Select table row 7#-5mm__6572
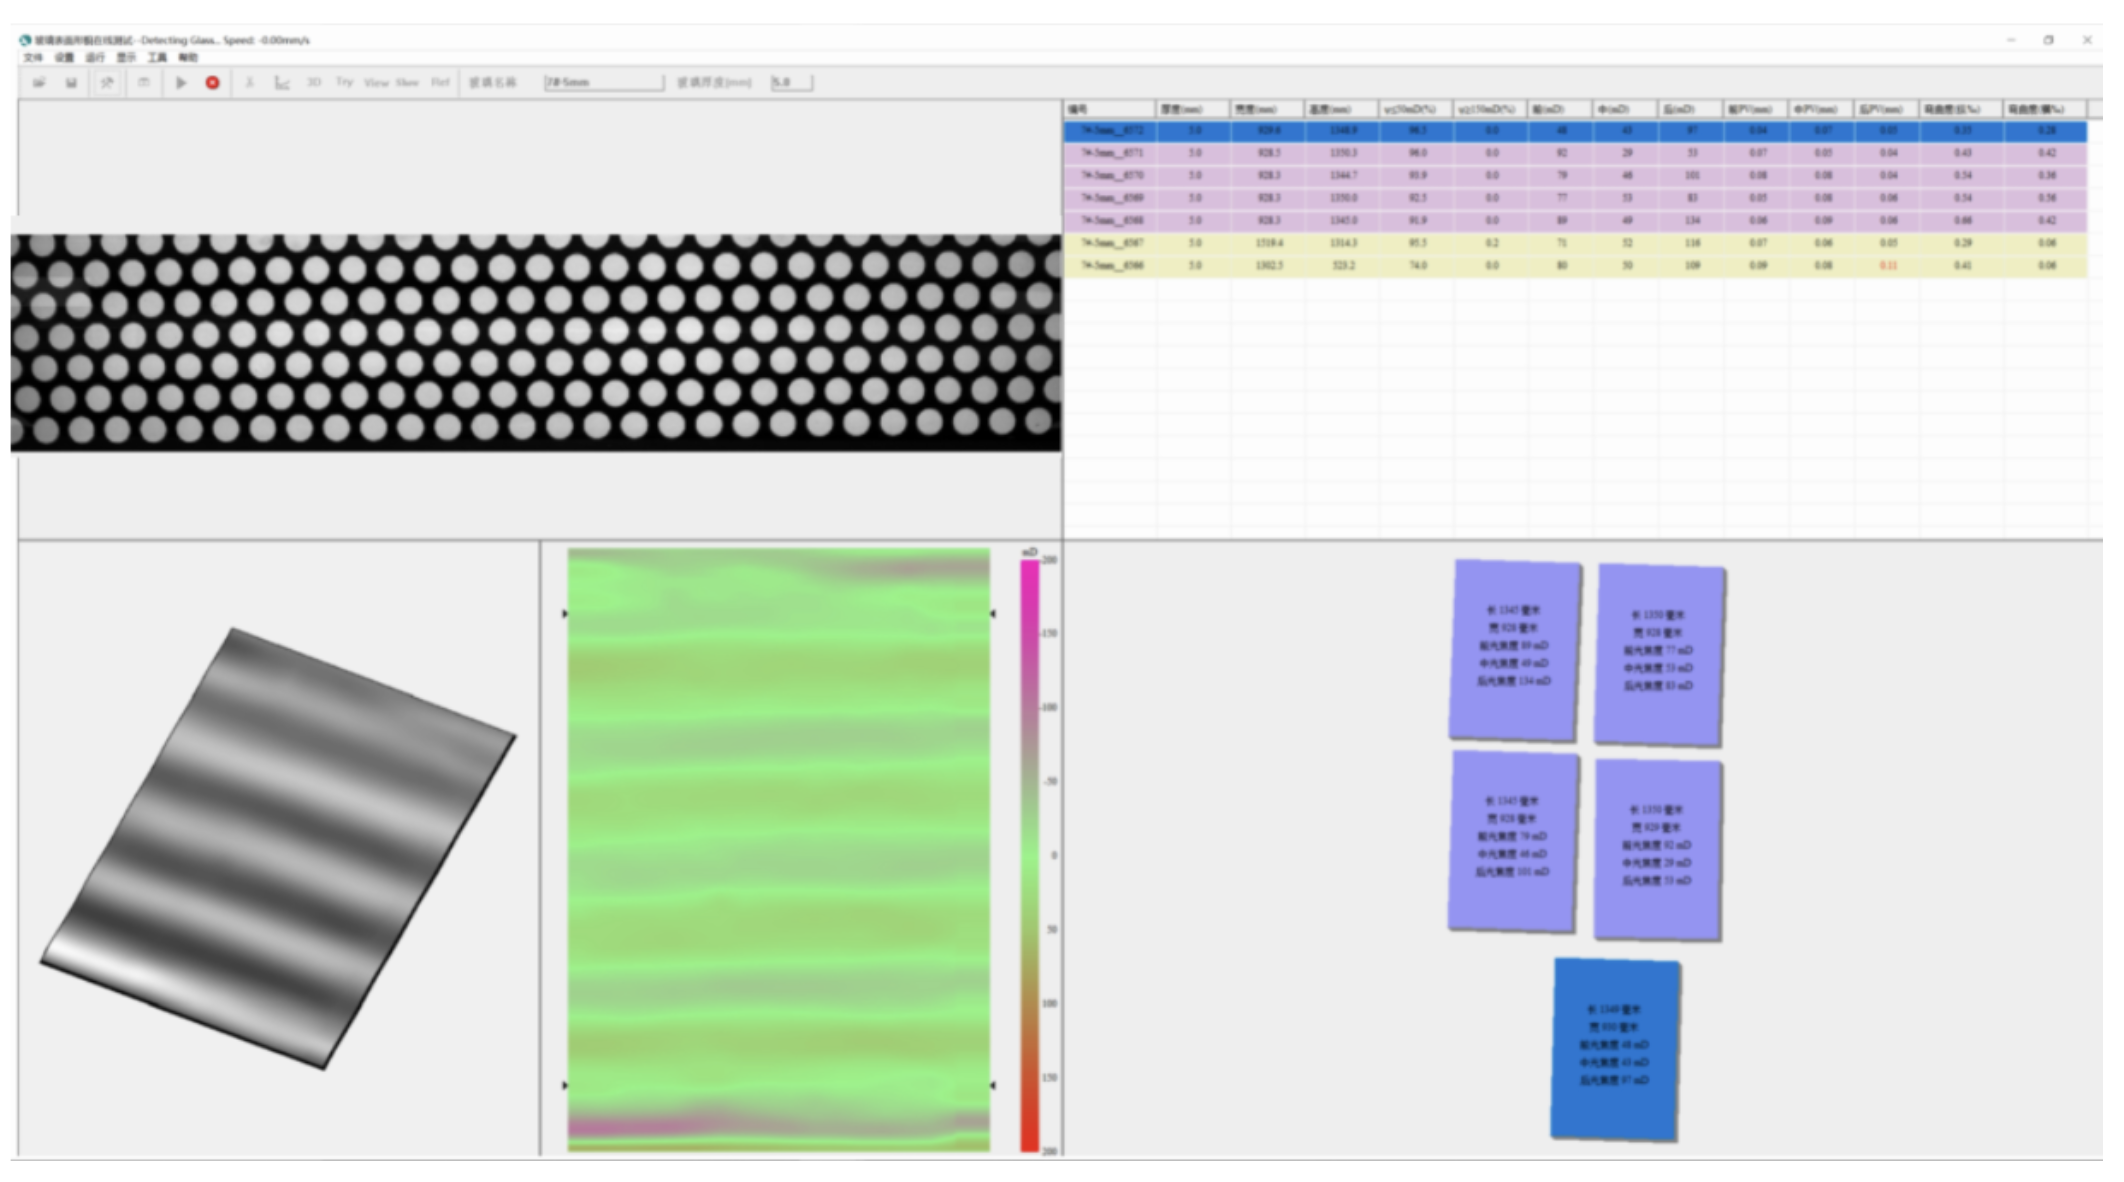This screenshot has width=2124, height=1182. coord(1575,131)
